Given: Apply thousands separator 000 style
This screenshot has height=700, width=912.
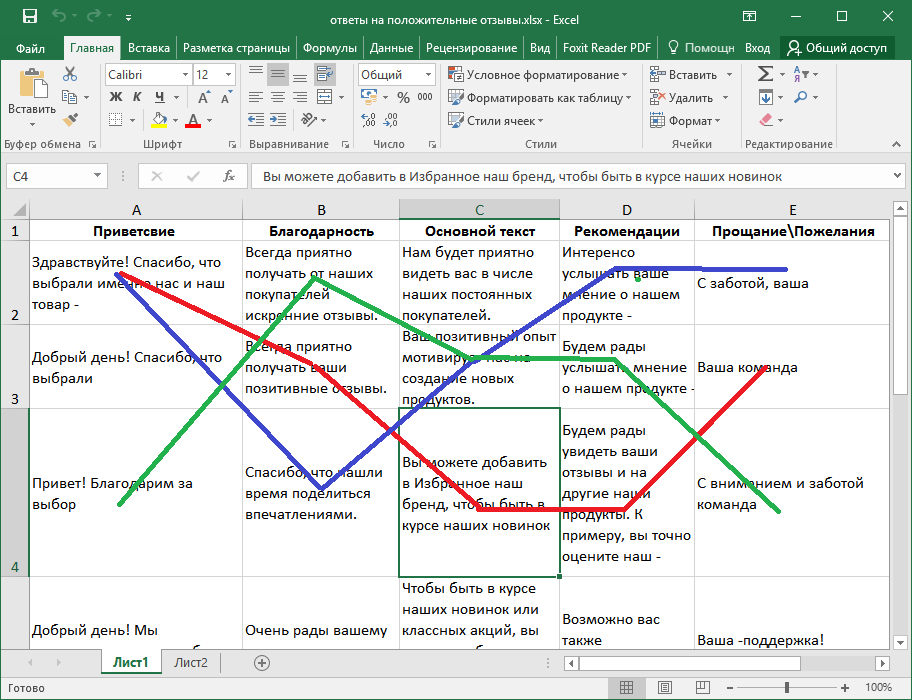Looking at the screenshot, I should tap(425, 97).
